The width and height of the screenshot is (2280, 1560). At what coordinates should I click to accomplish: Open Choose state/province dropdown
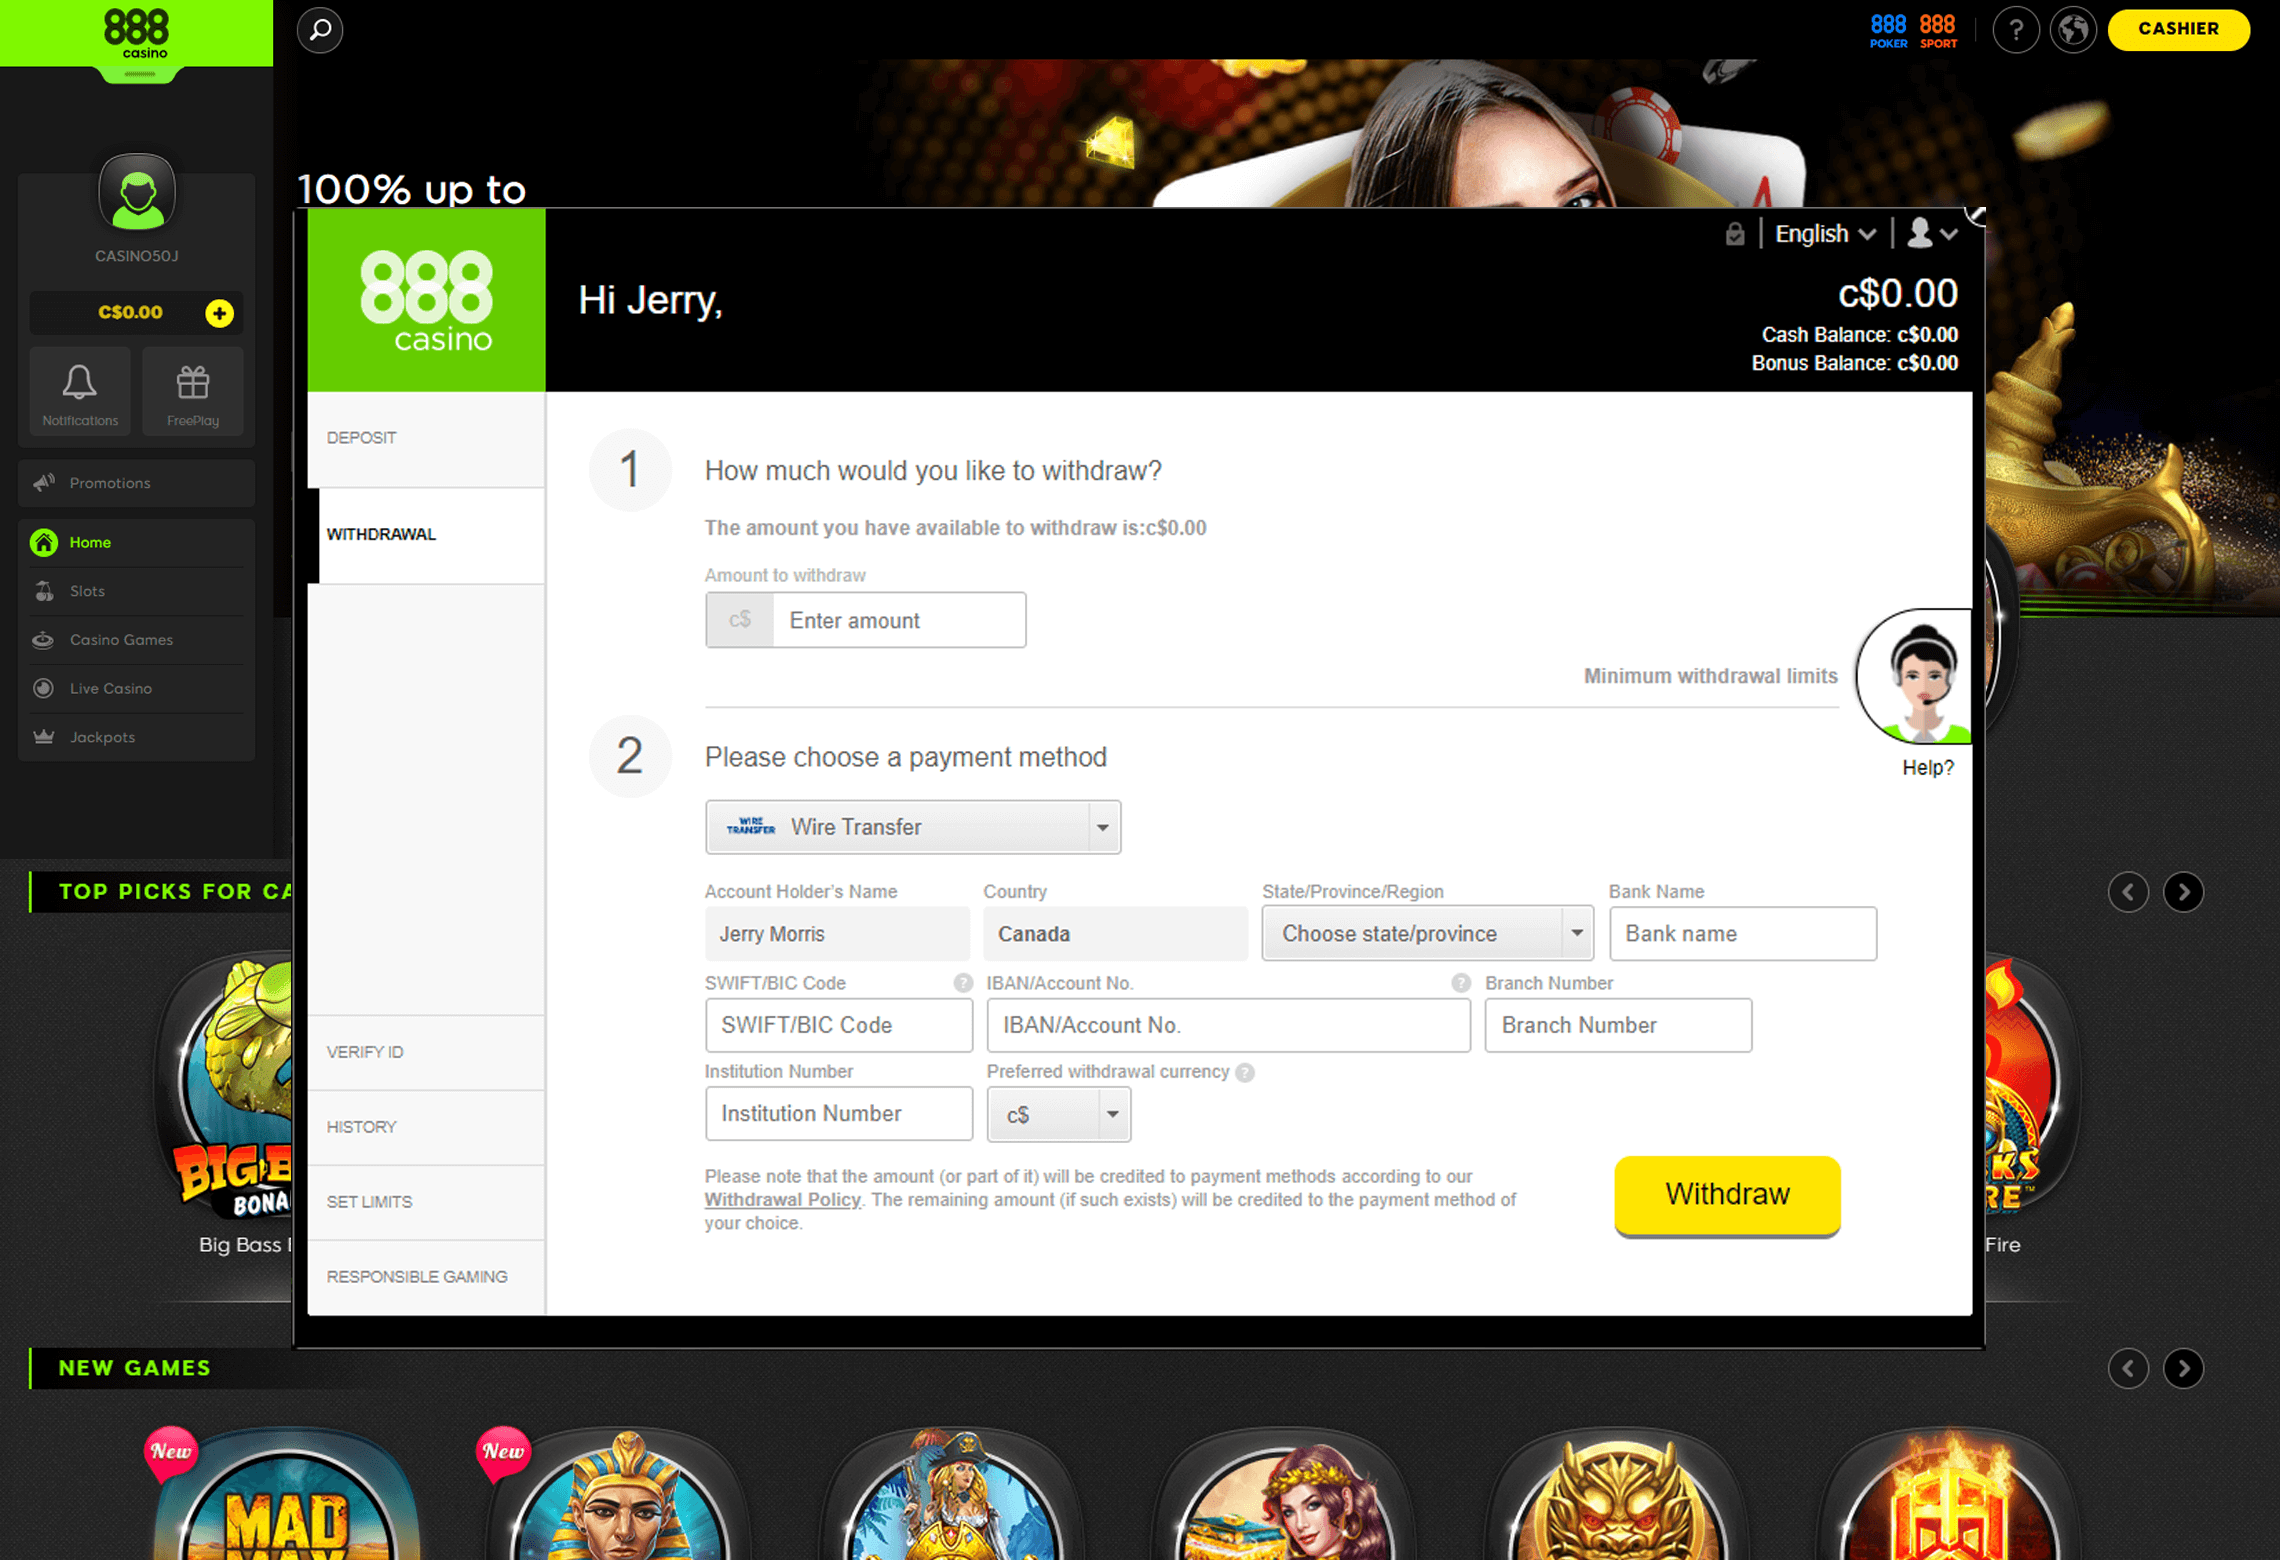1427,934
